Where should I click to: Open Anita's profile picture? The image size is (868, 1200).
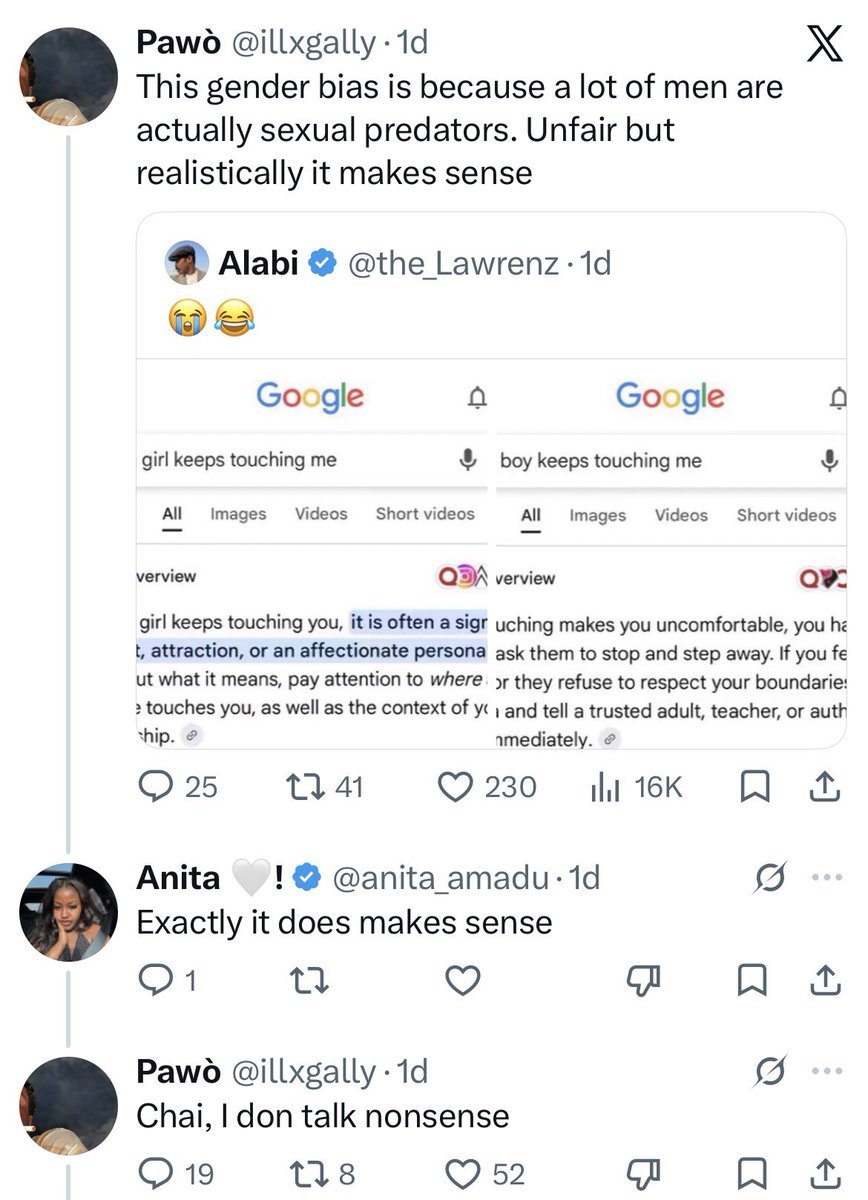[x=70, y=910]
